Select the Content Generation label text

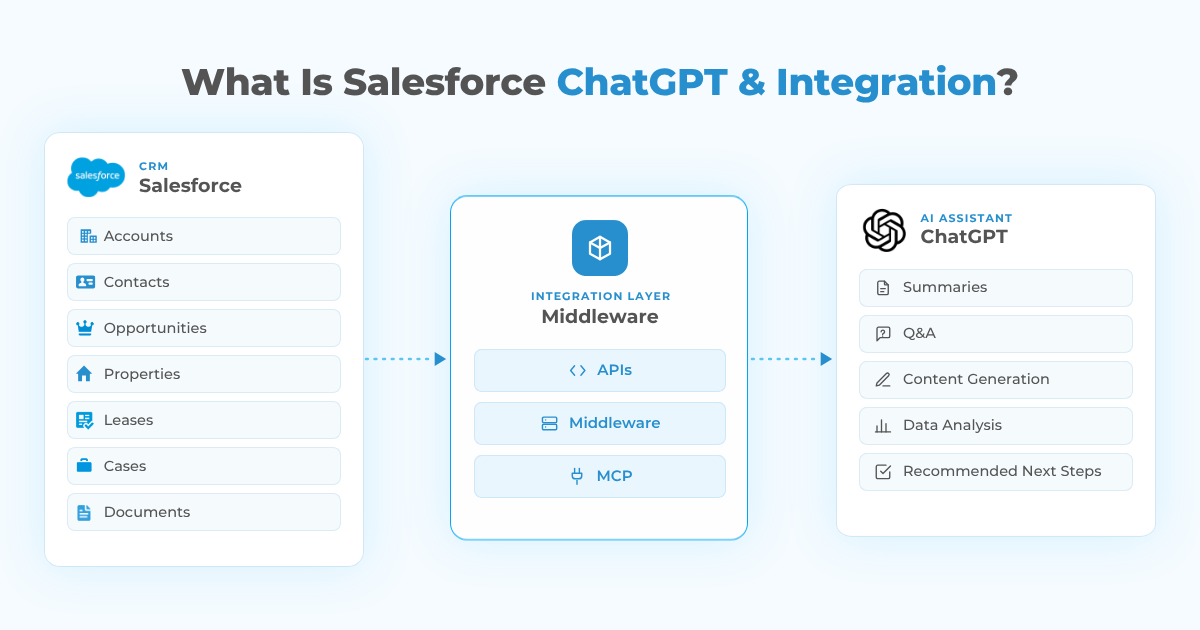pyautogui.click(x=976, y=379)
